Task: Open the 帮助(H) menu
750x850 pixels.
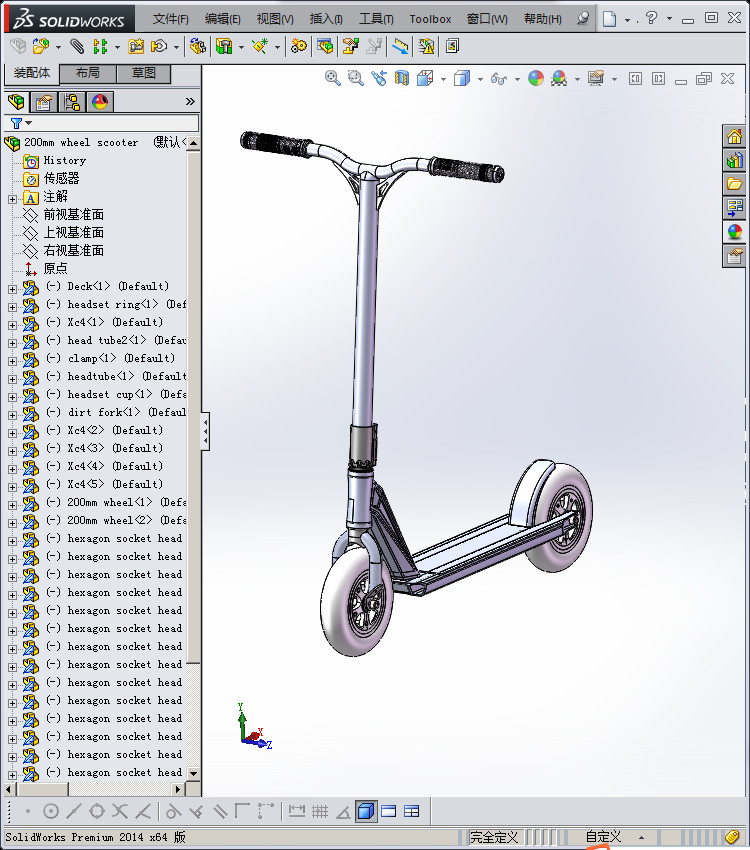Action: pos(542,19)
